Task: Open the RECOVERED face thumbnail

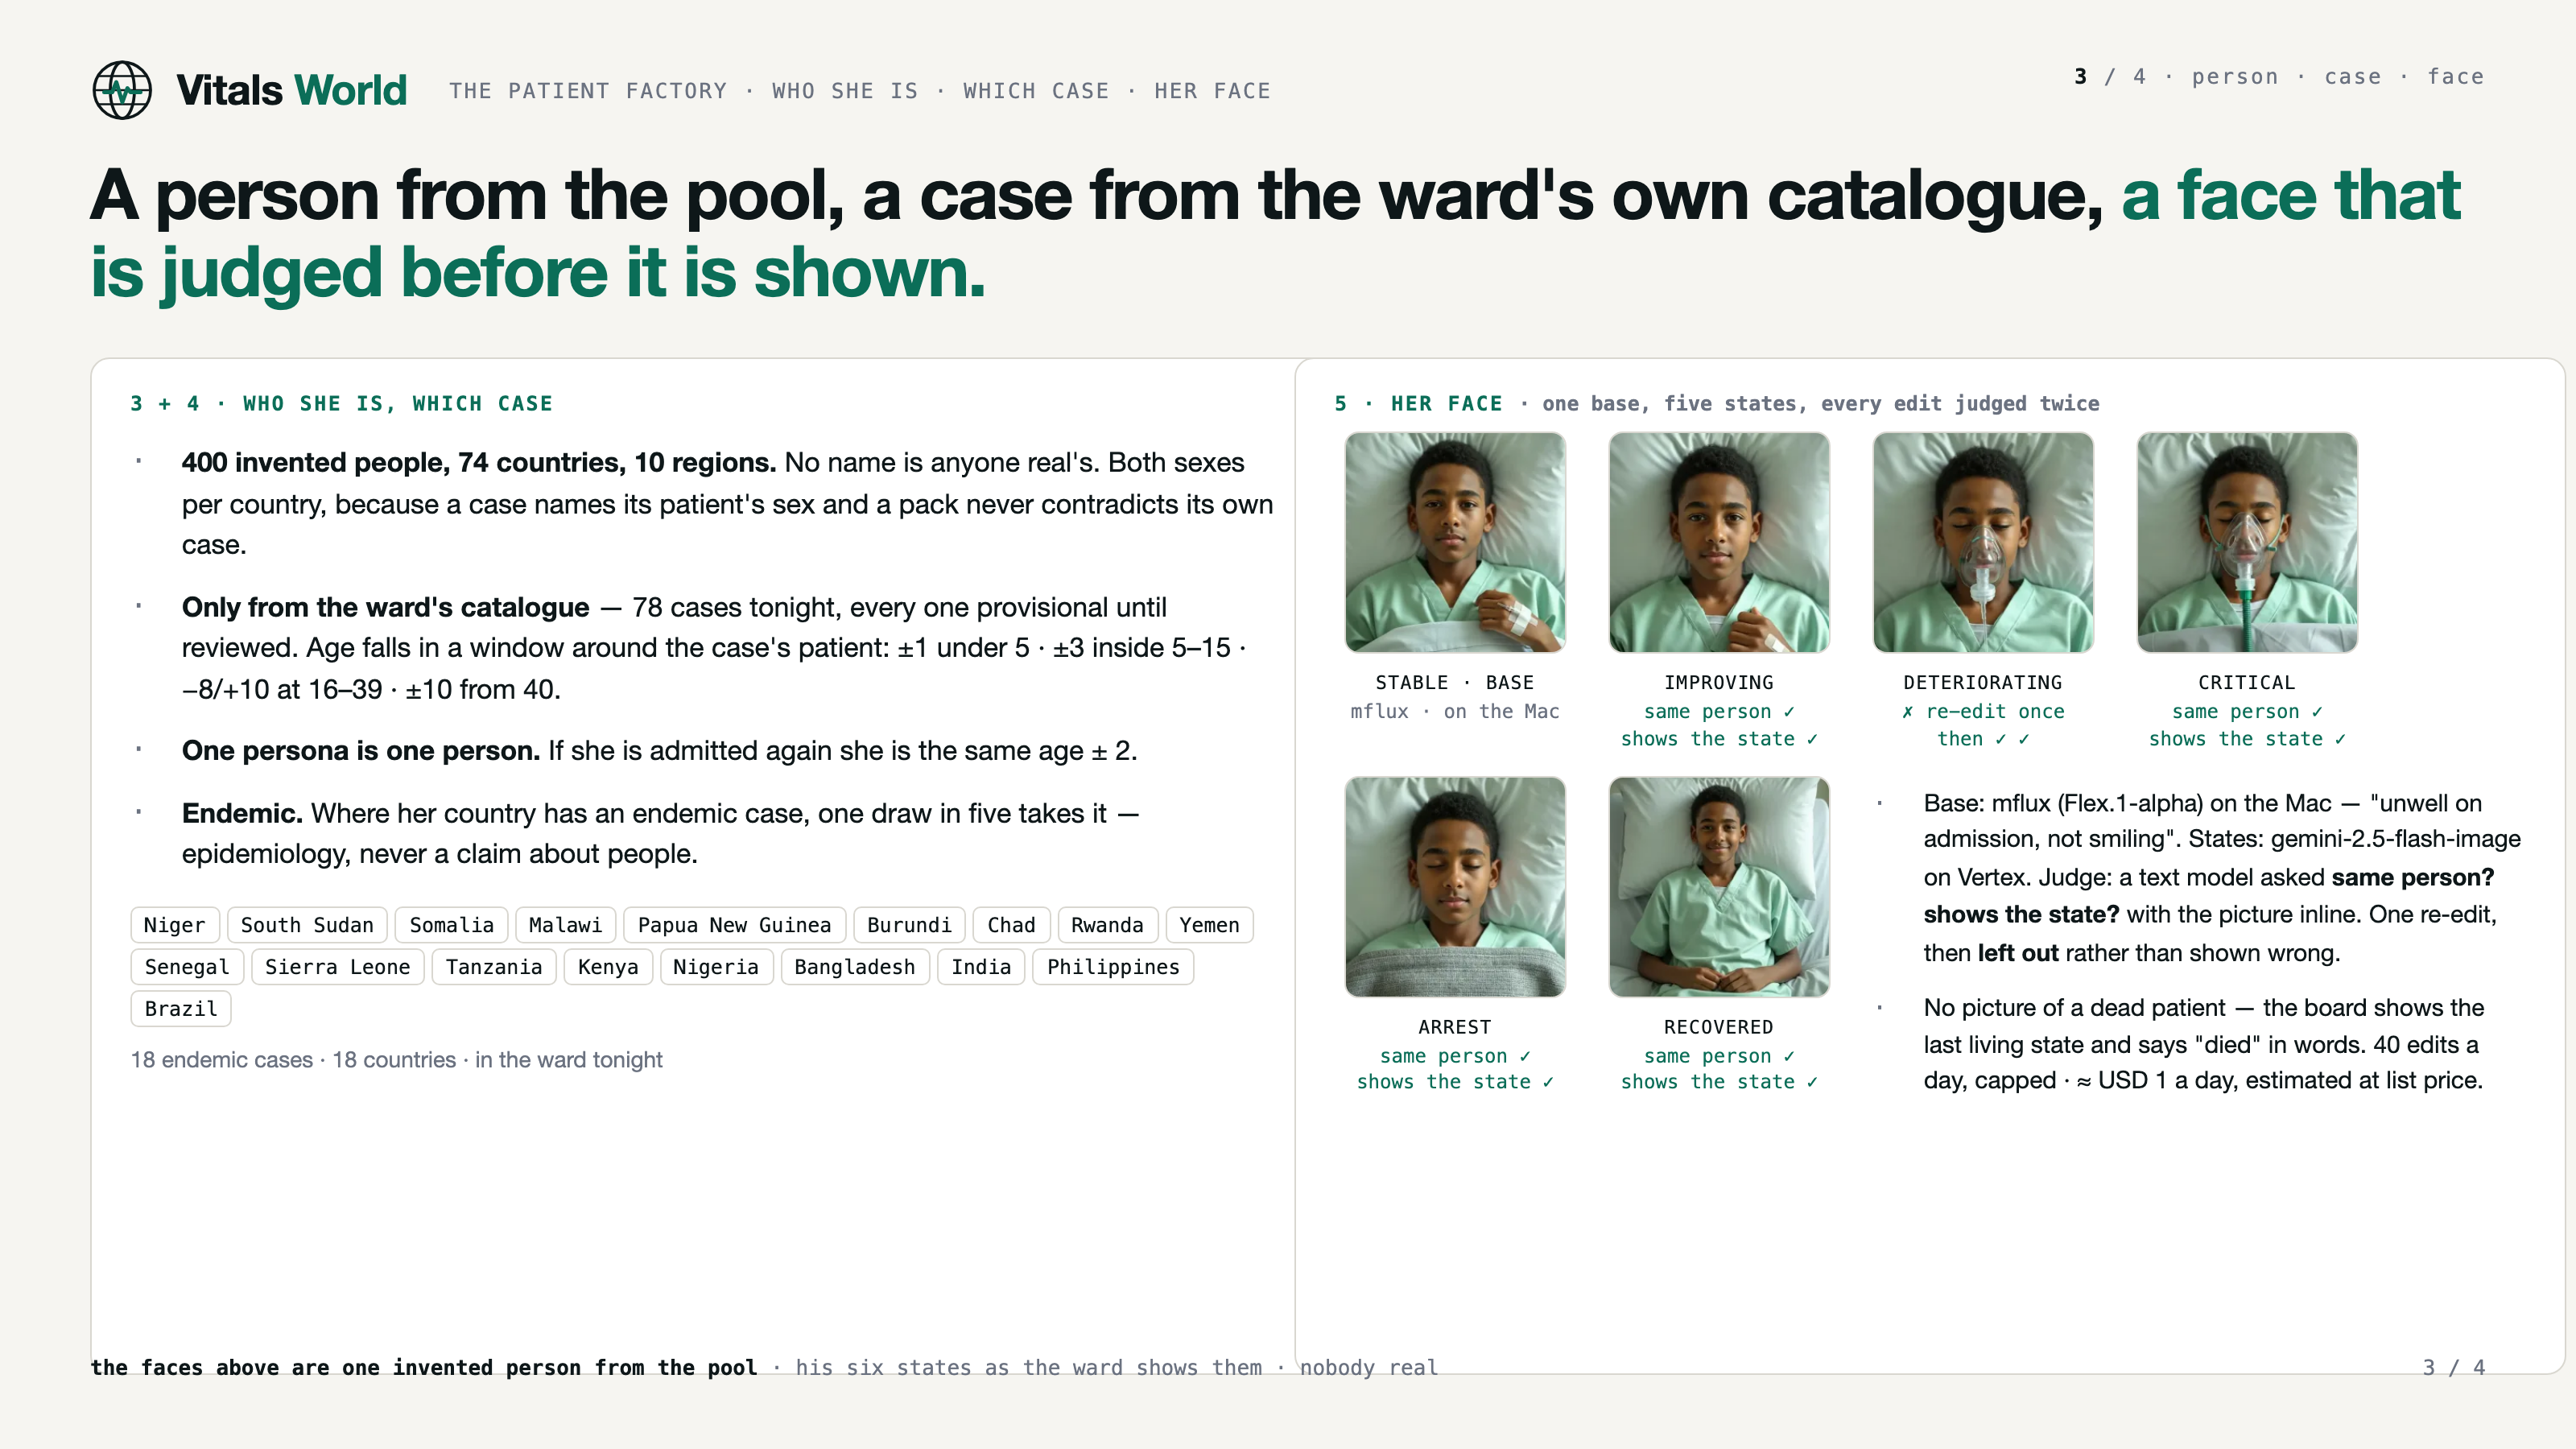Action: point(1719,887)
